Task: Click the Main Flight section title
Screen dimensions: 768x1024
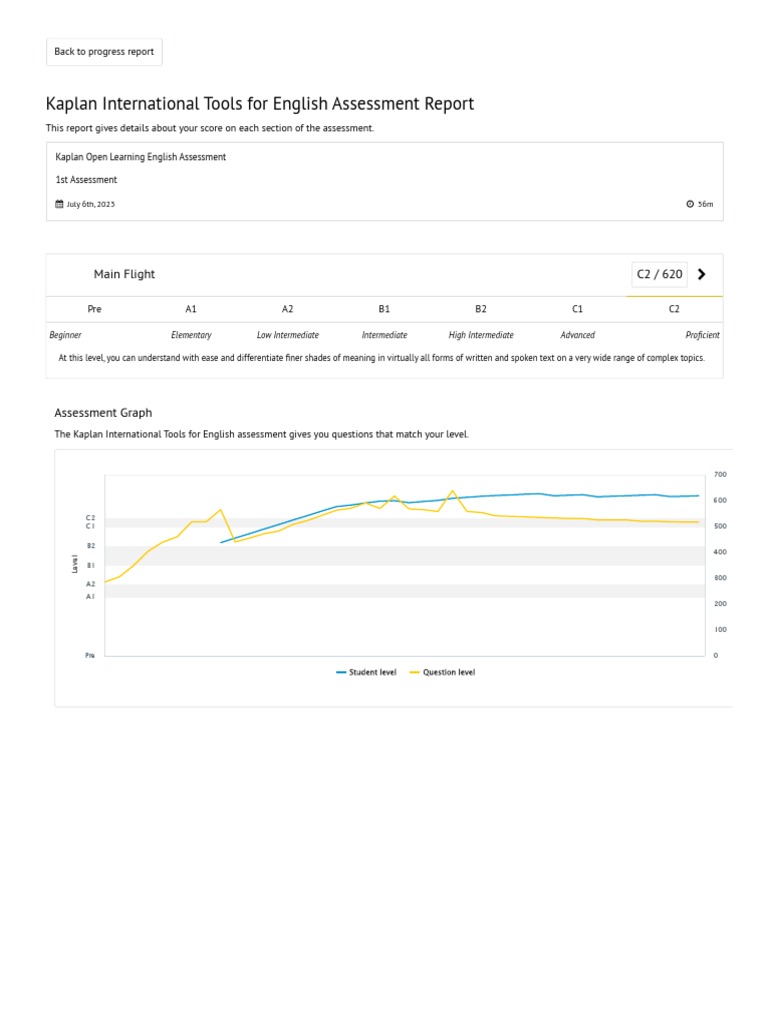Action: [x=124, y=274]
